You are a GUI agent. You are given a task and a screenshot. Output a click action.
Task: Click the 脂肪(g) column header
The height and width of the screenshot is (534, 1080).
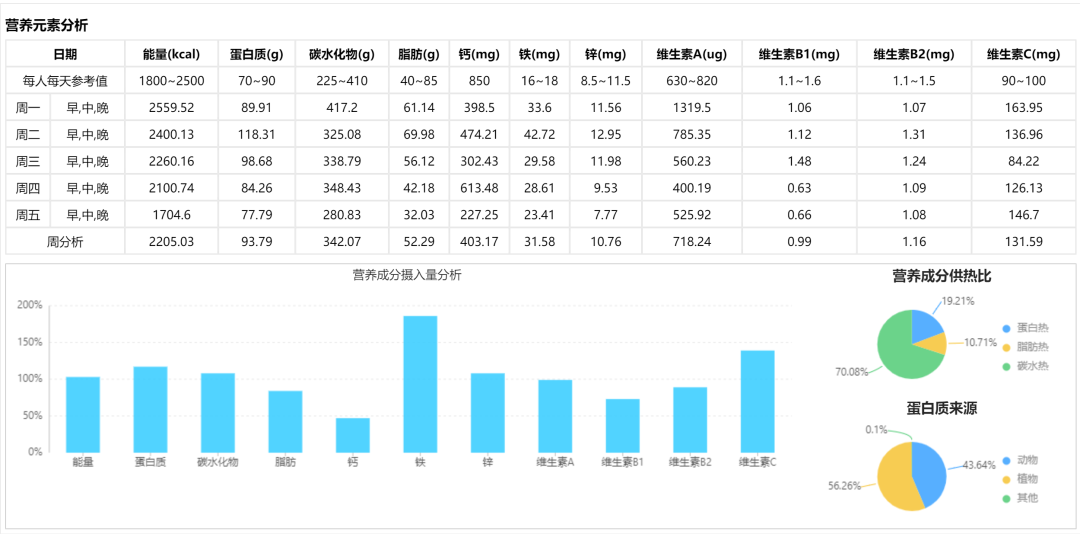pos(419,54)
